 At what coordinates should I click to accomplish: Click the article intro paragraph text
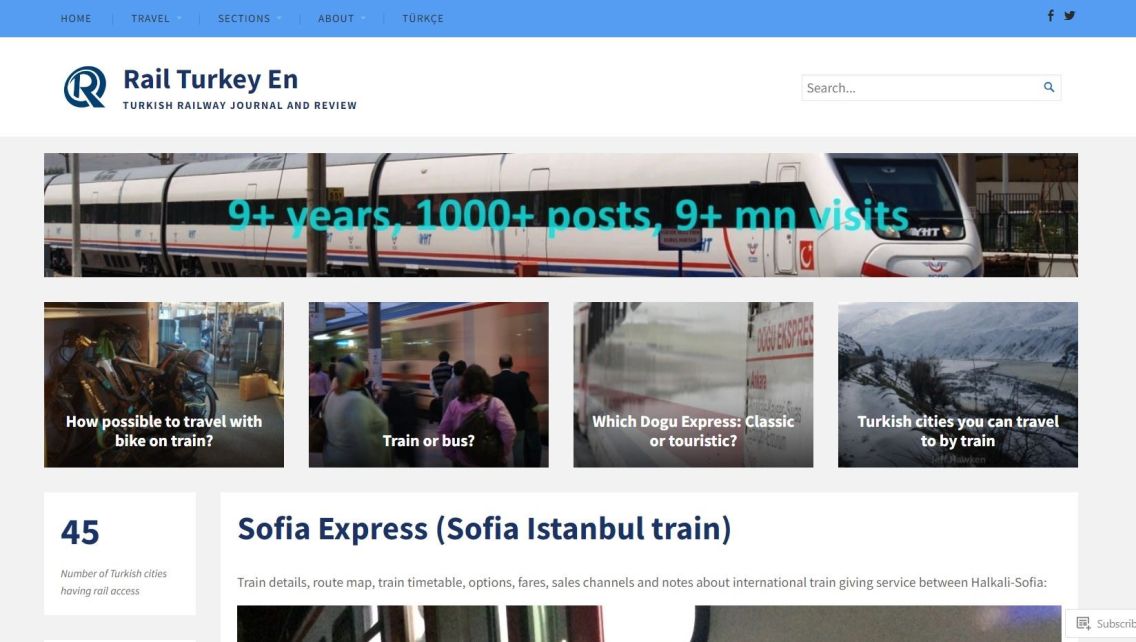[x=642, y=582]
